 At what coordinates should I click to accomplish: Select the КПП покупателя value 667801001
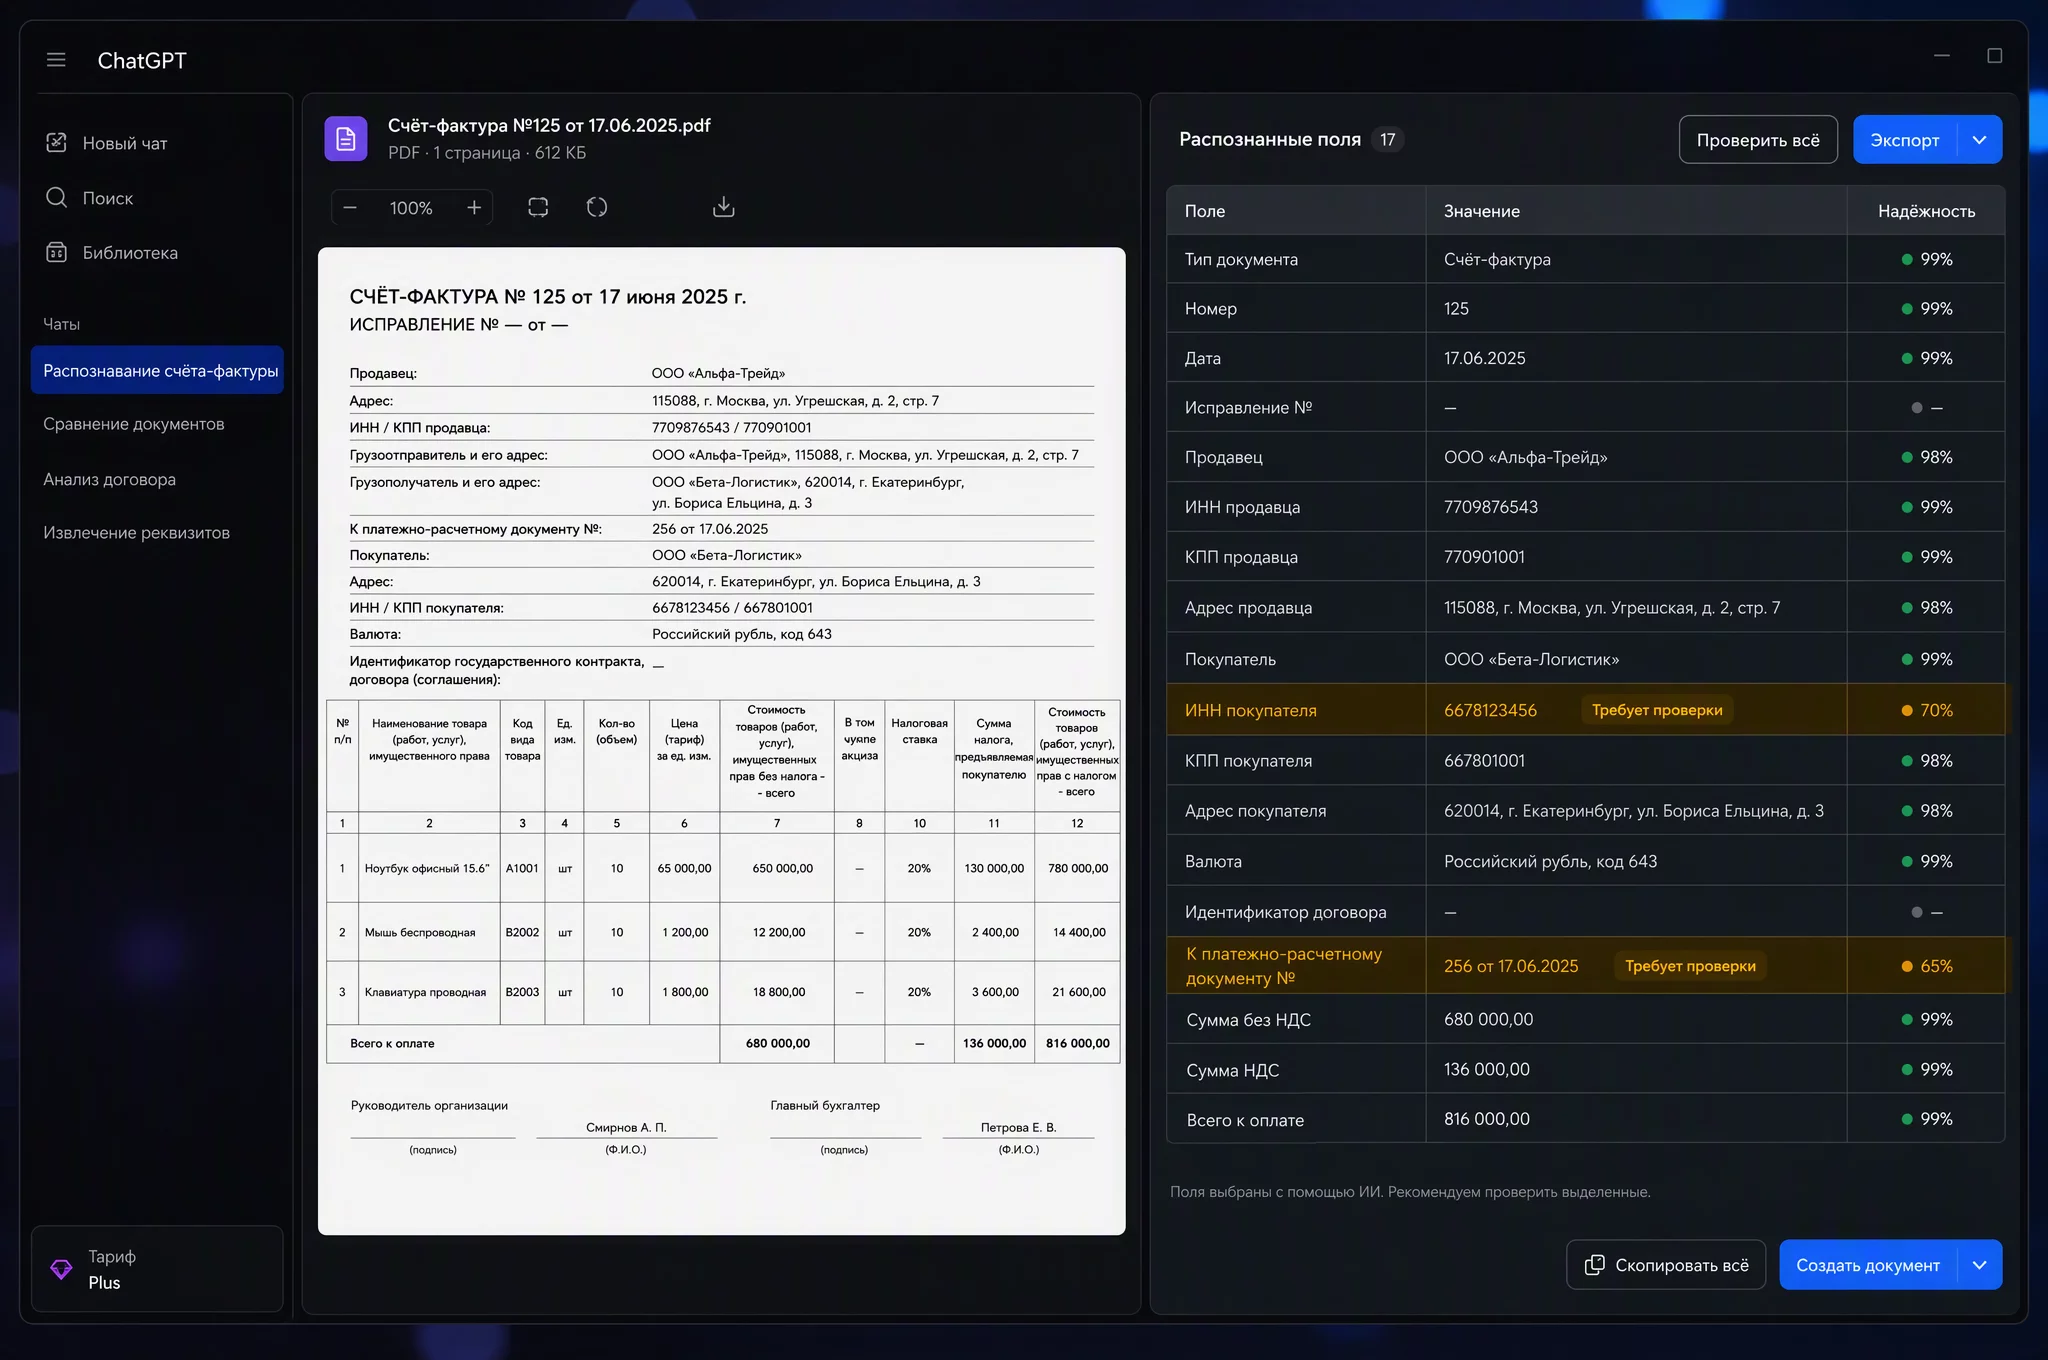[x=1485, y=761]
